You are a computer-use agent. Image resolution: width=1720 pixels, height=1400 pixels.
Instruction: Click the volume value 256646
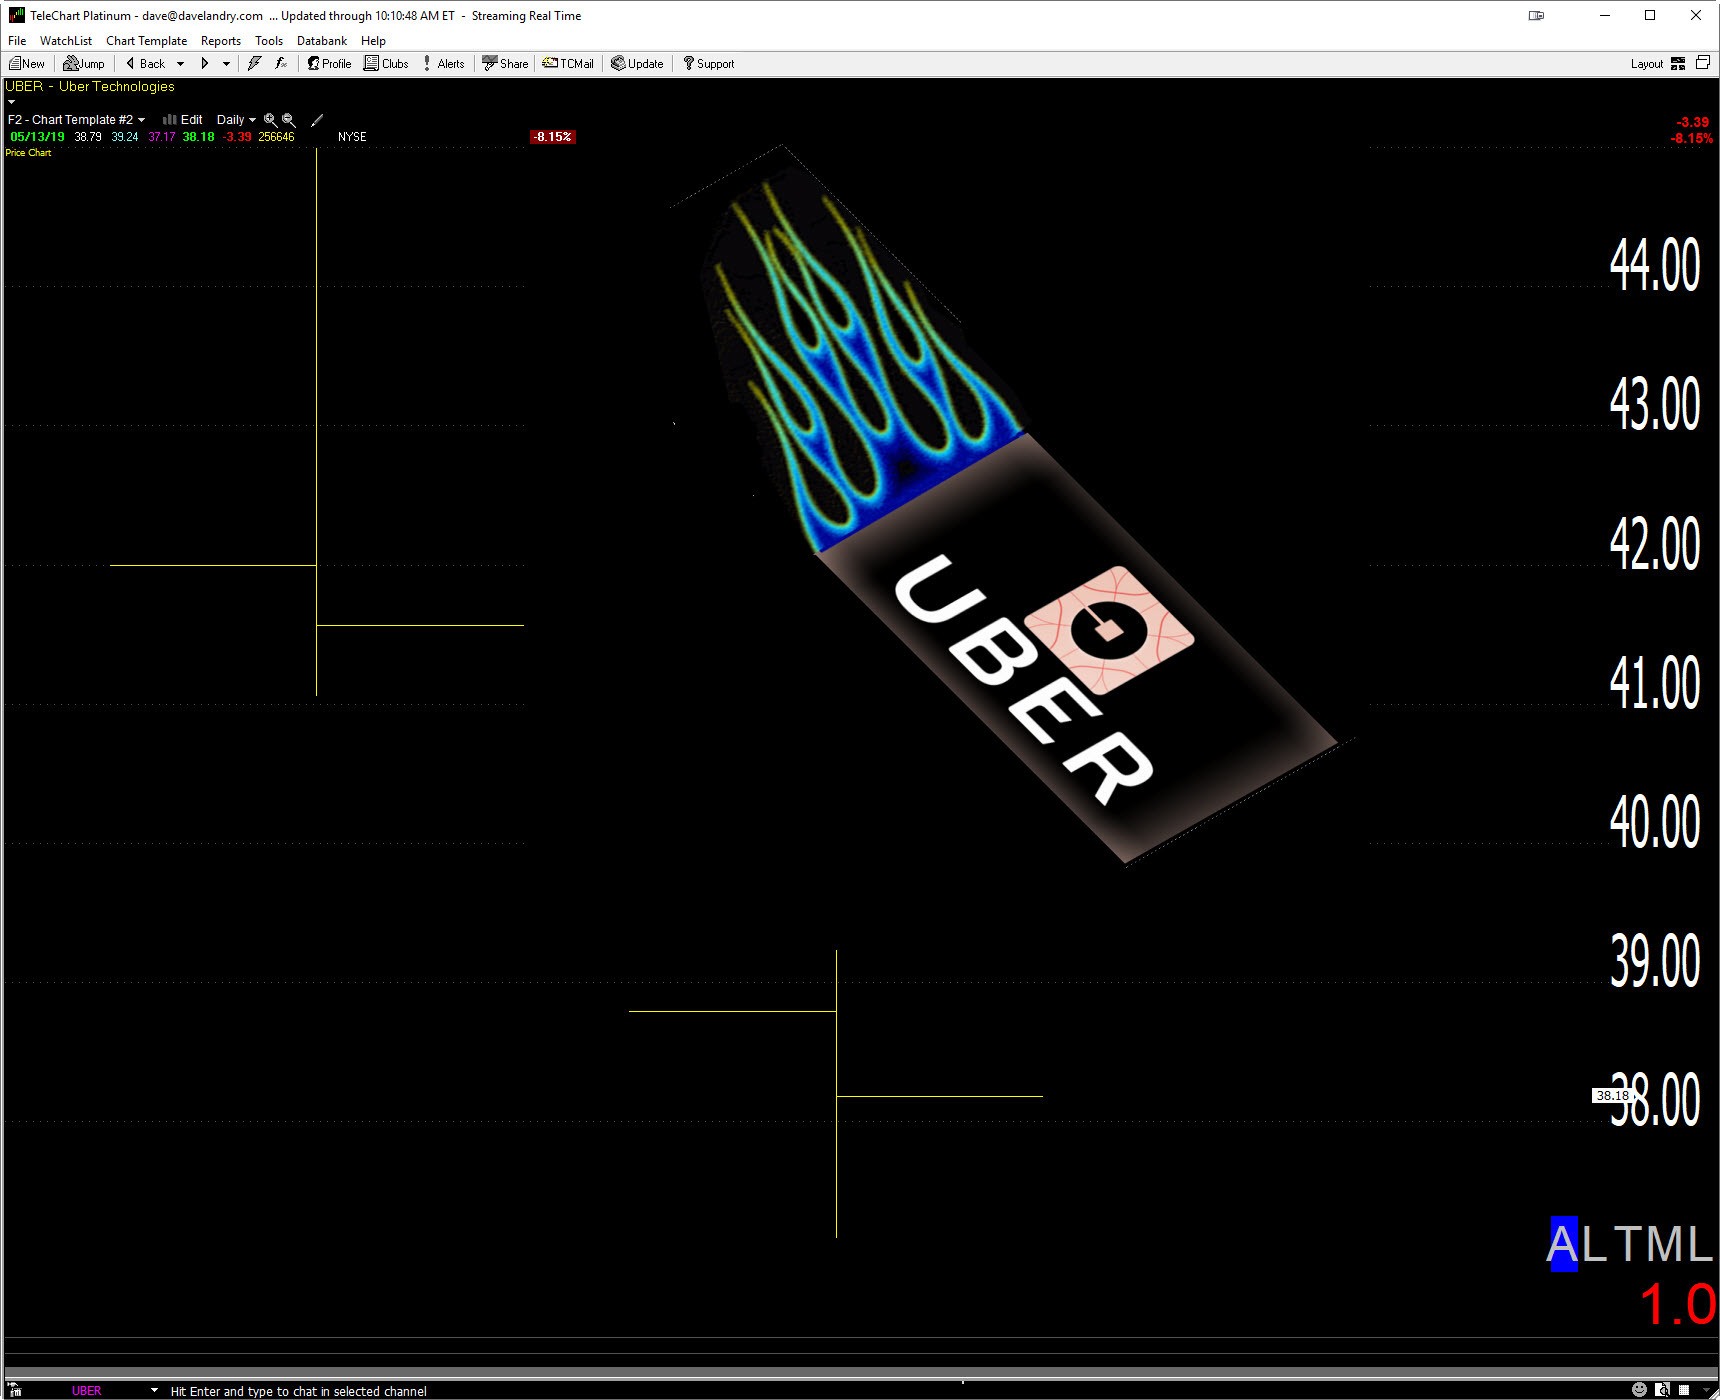click(276, 137)
